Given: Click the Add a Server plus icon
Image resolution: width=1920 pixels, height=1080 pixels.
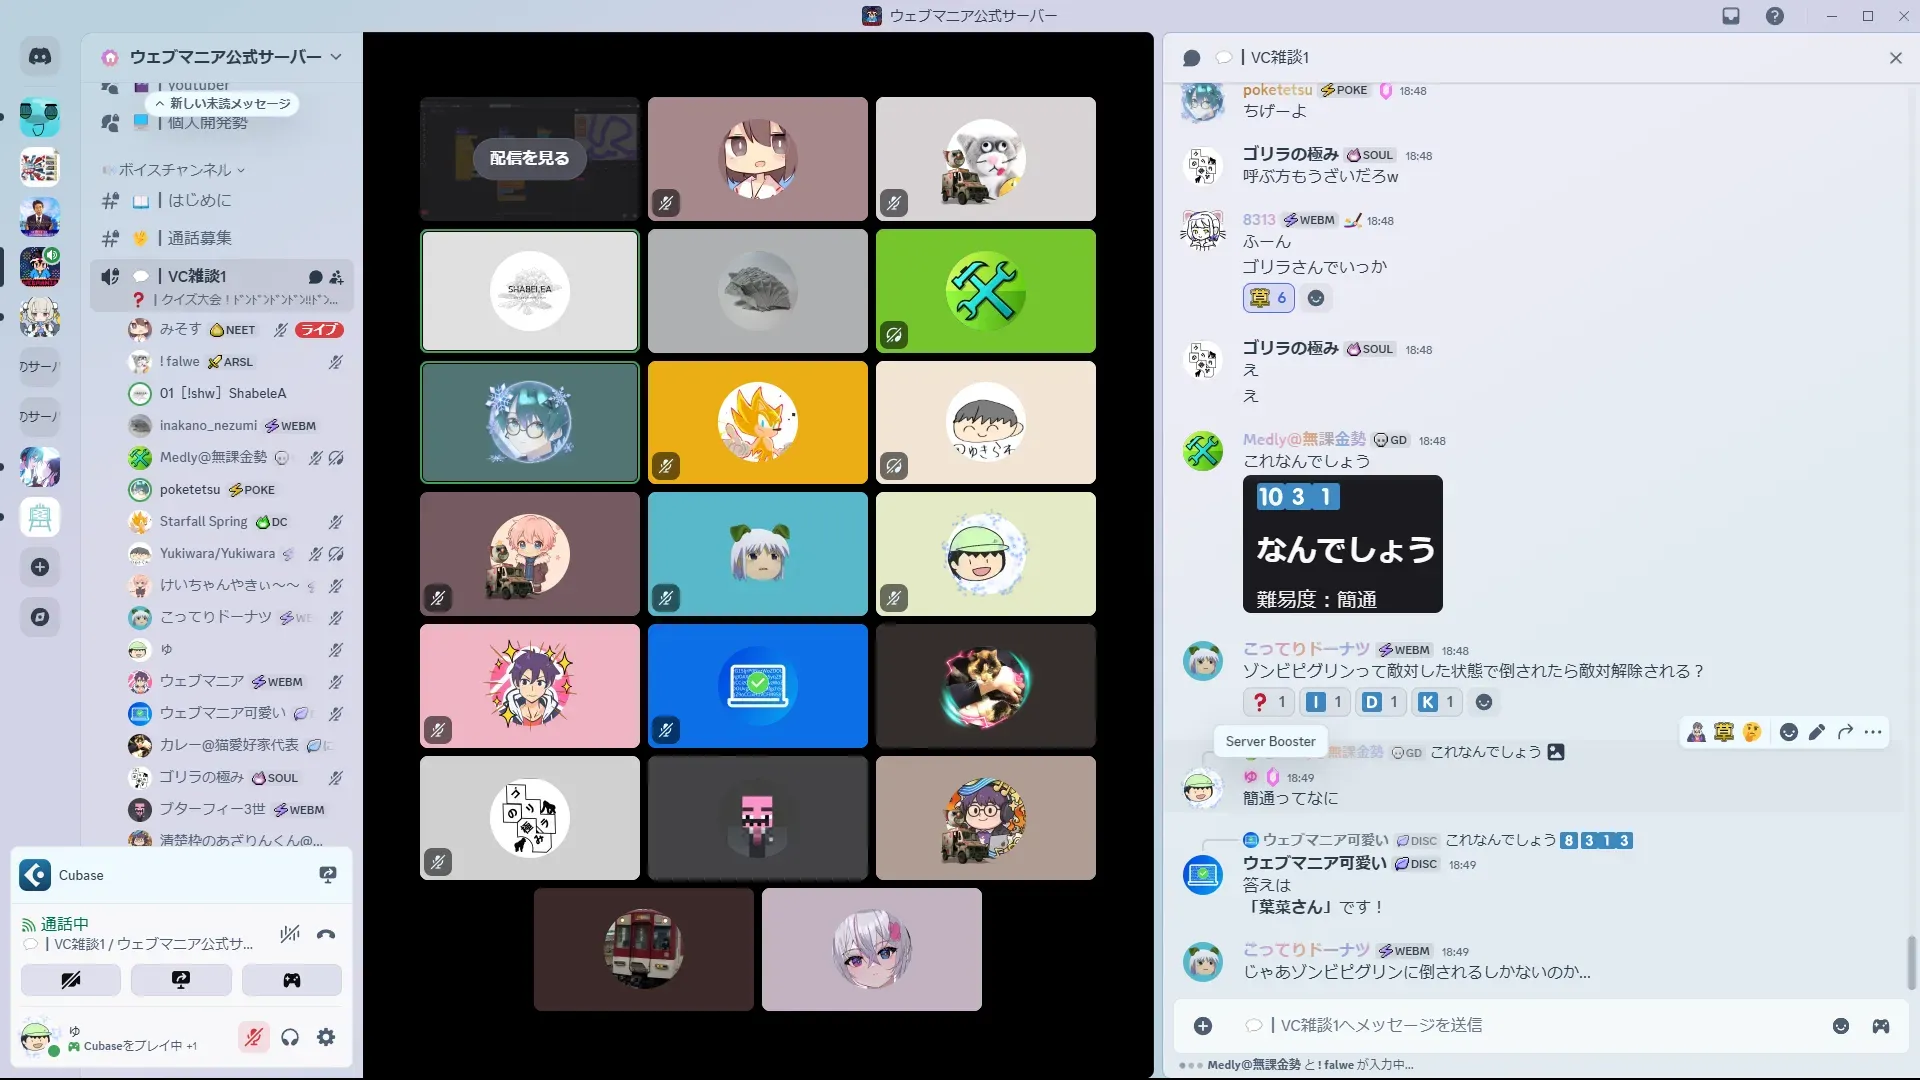Looking at the screenshot, I should (x=40, y=567).
